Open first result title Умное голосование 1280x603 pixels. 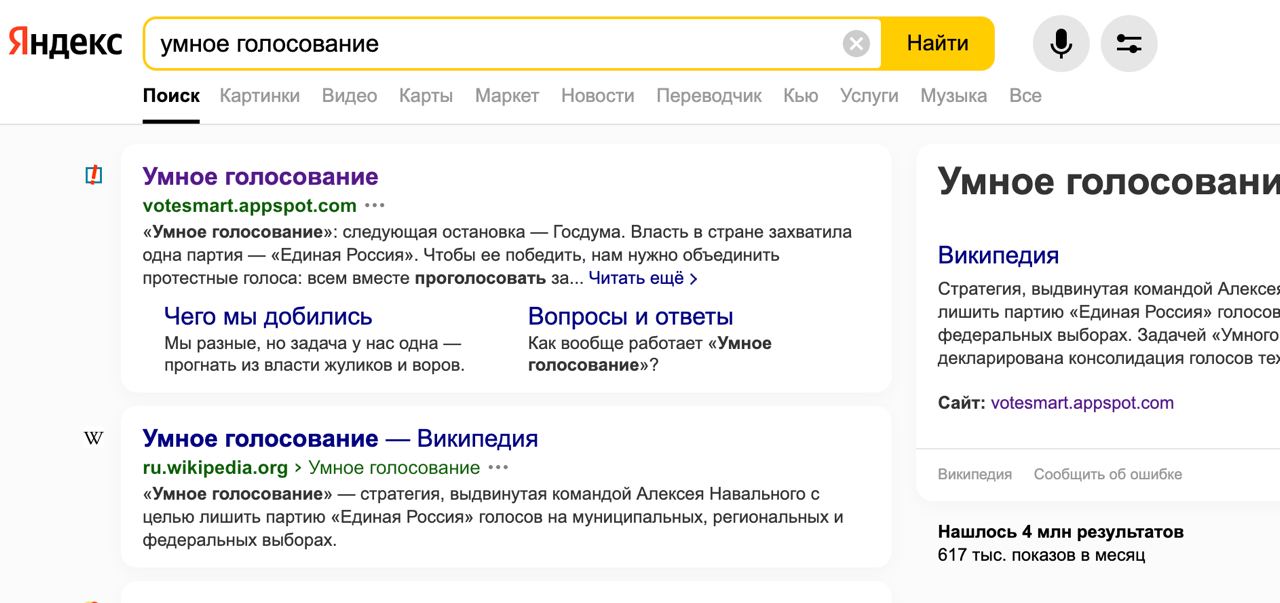coord(260,177)
